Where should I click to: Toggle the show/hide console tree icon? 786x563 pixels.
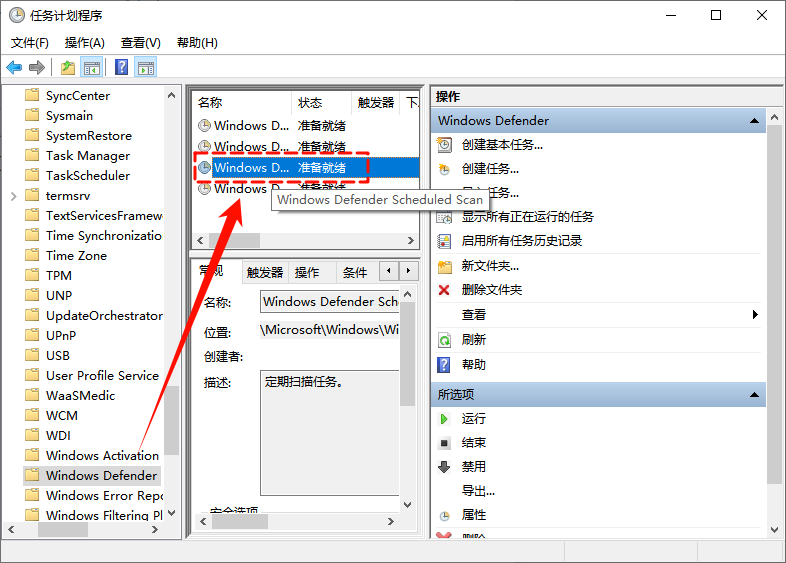coord(92,67)
